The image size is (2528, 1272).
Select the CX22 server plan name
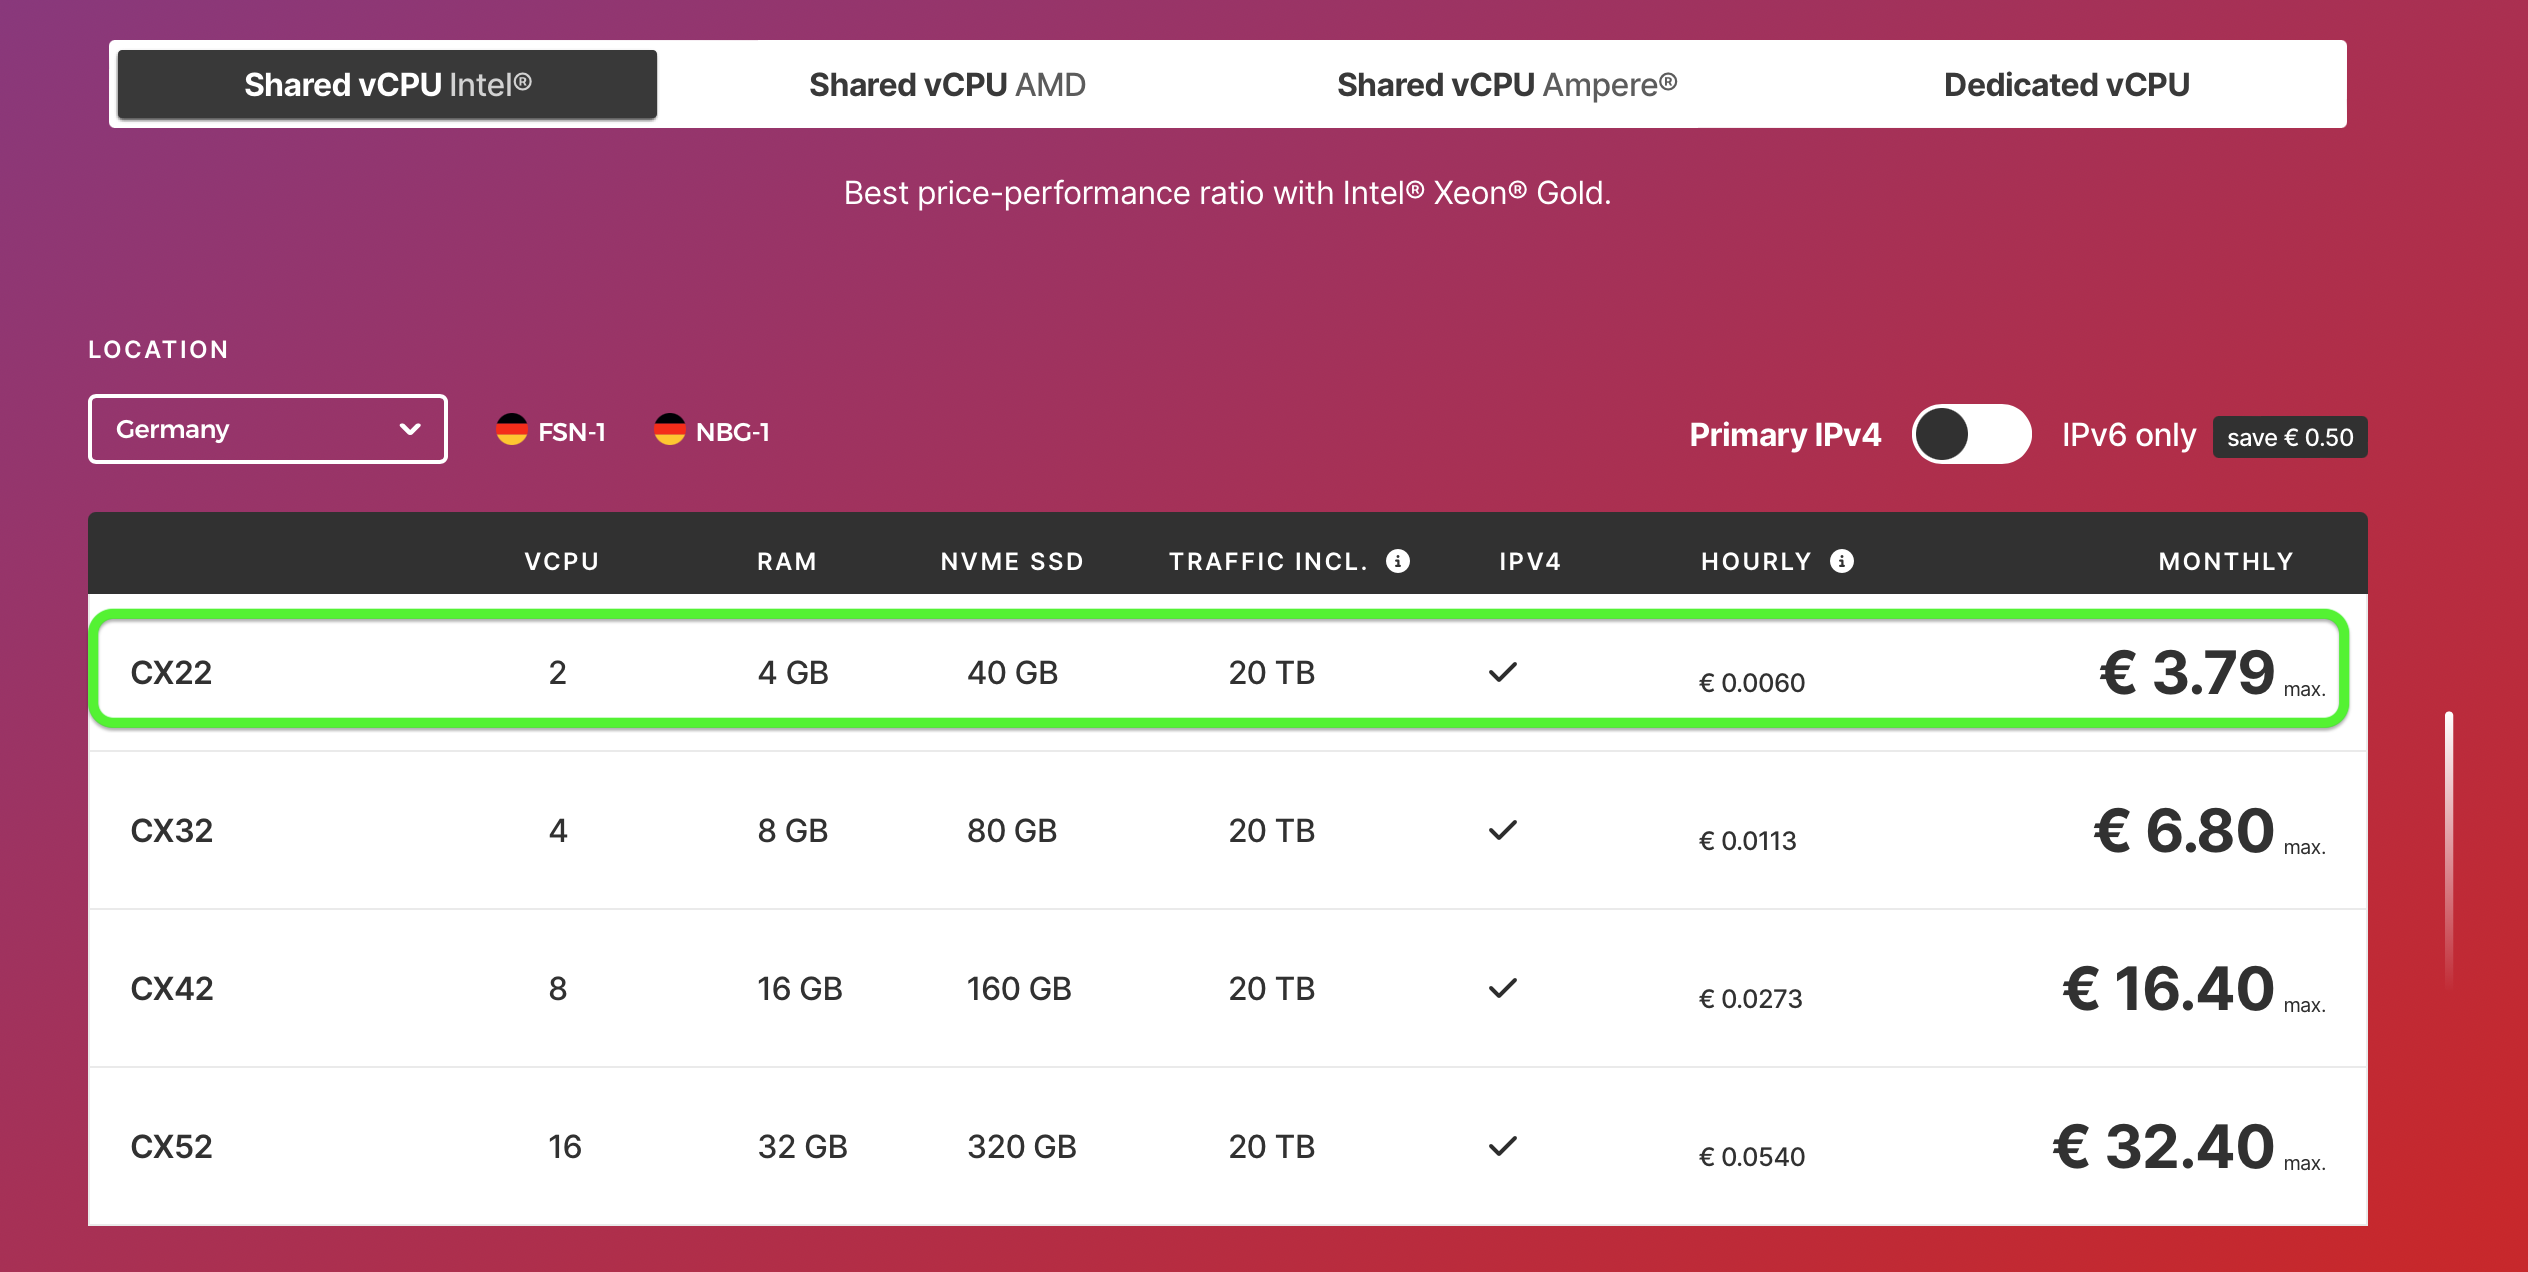171,673
